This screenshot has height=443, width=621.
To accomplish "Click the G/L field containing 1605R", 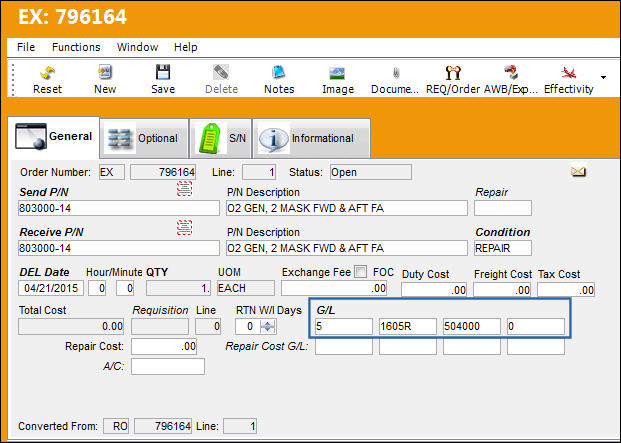I will coord(408,327).
